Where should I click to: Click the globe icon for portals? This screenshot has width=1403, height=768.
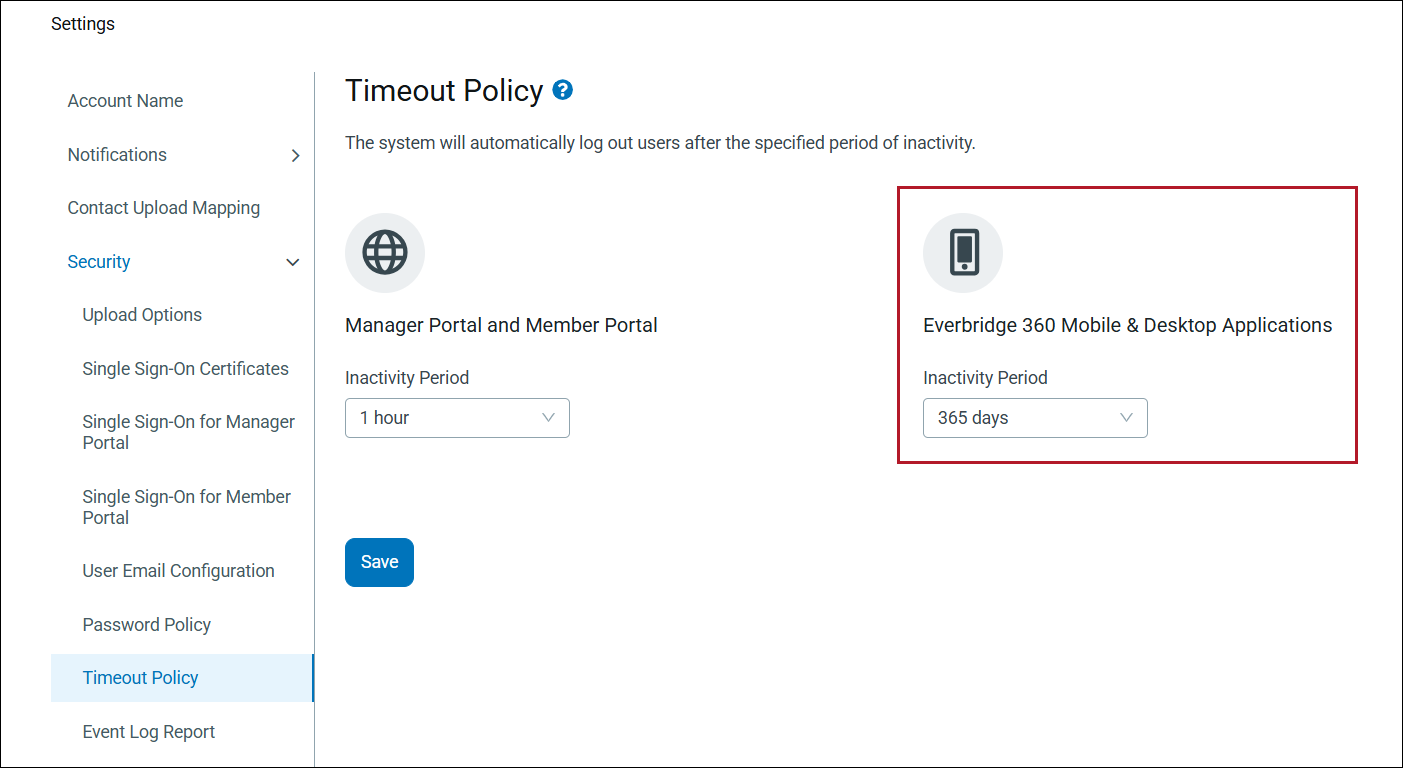point(385,252)
